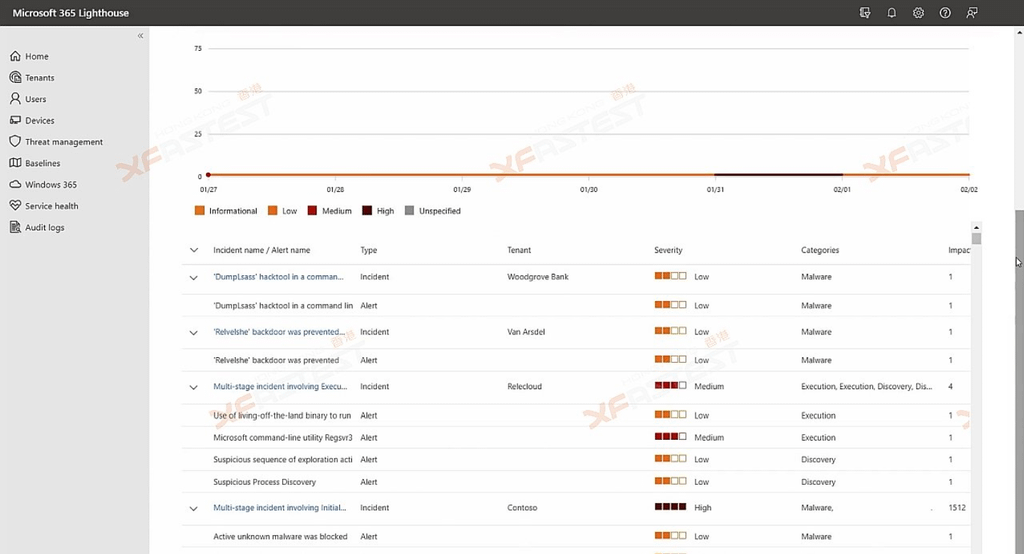Sort by Categories column header
The height and width of the screenshot is (554, 1024).
pos(820,250)
